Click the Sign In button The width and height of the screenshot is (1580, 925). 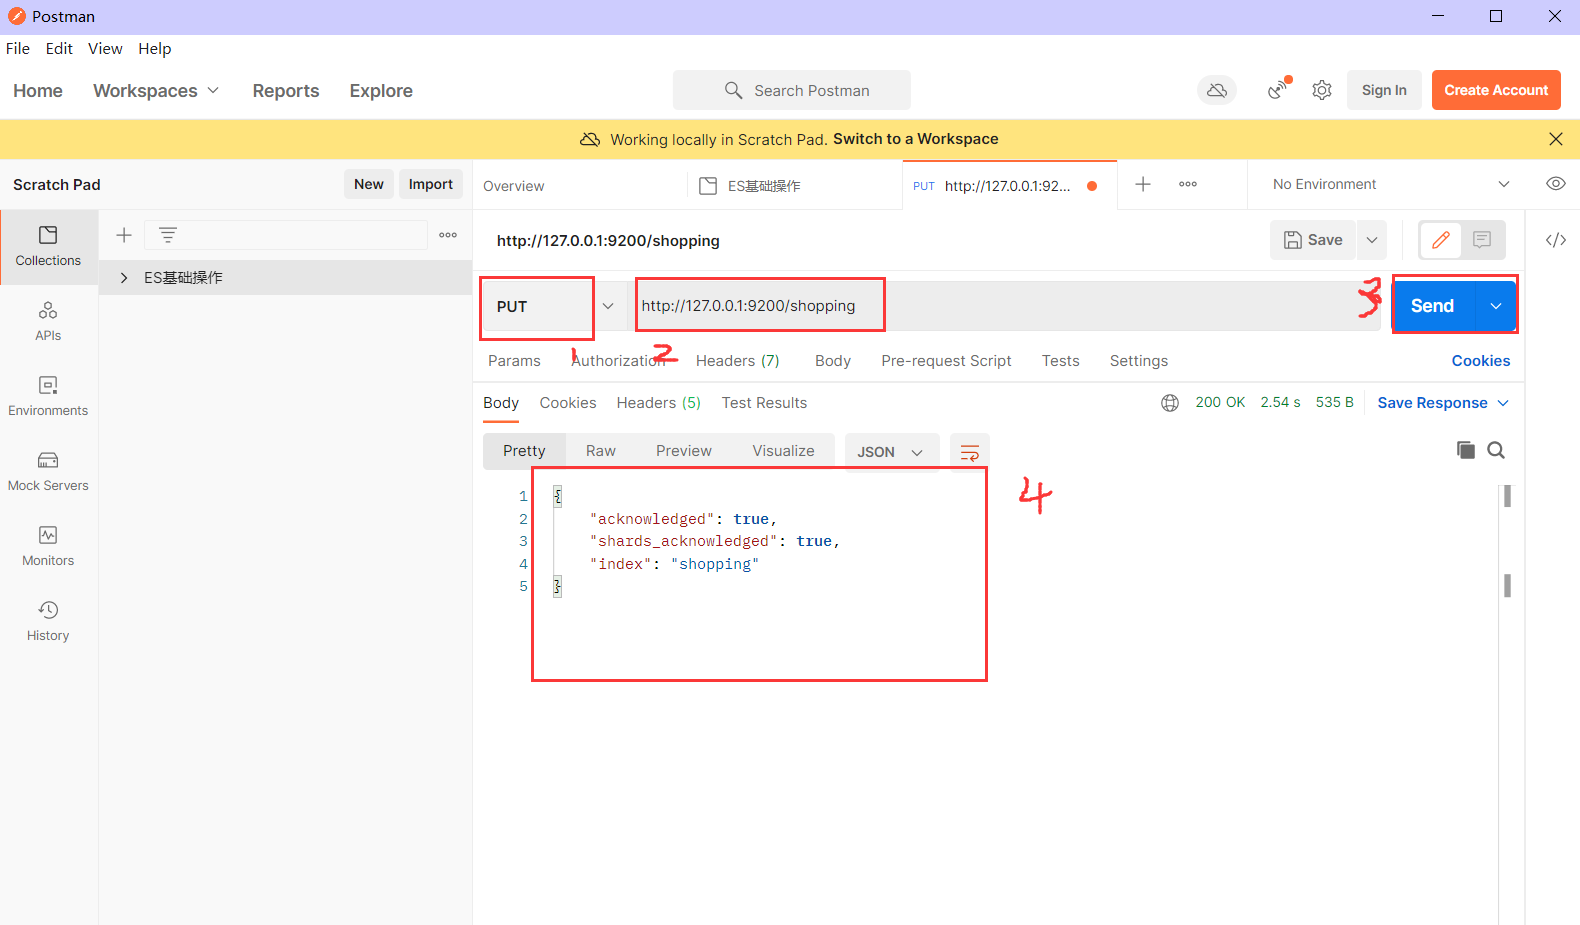click(x=1384, y=90)
